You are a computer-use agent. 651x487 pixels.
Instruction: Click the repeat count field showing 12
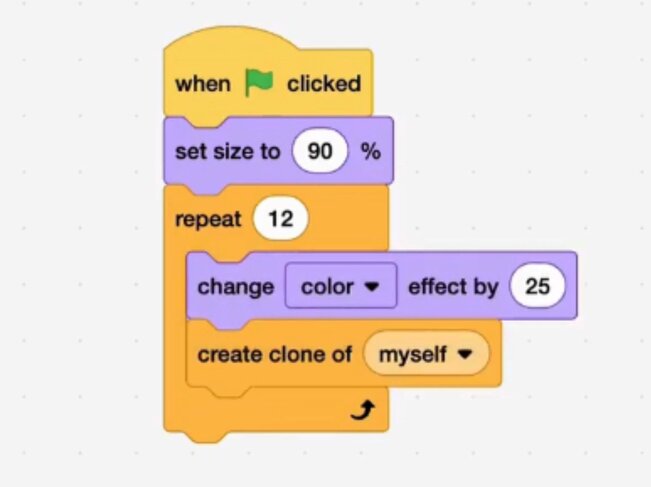point(281,218)
